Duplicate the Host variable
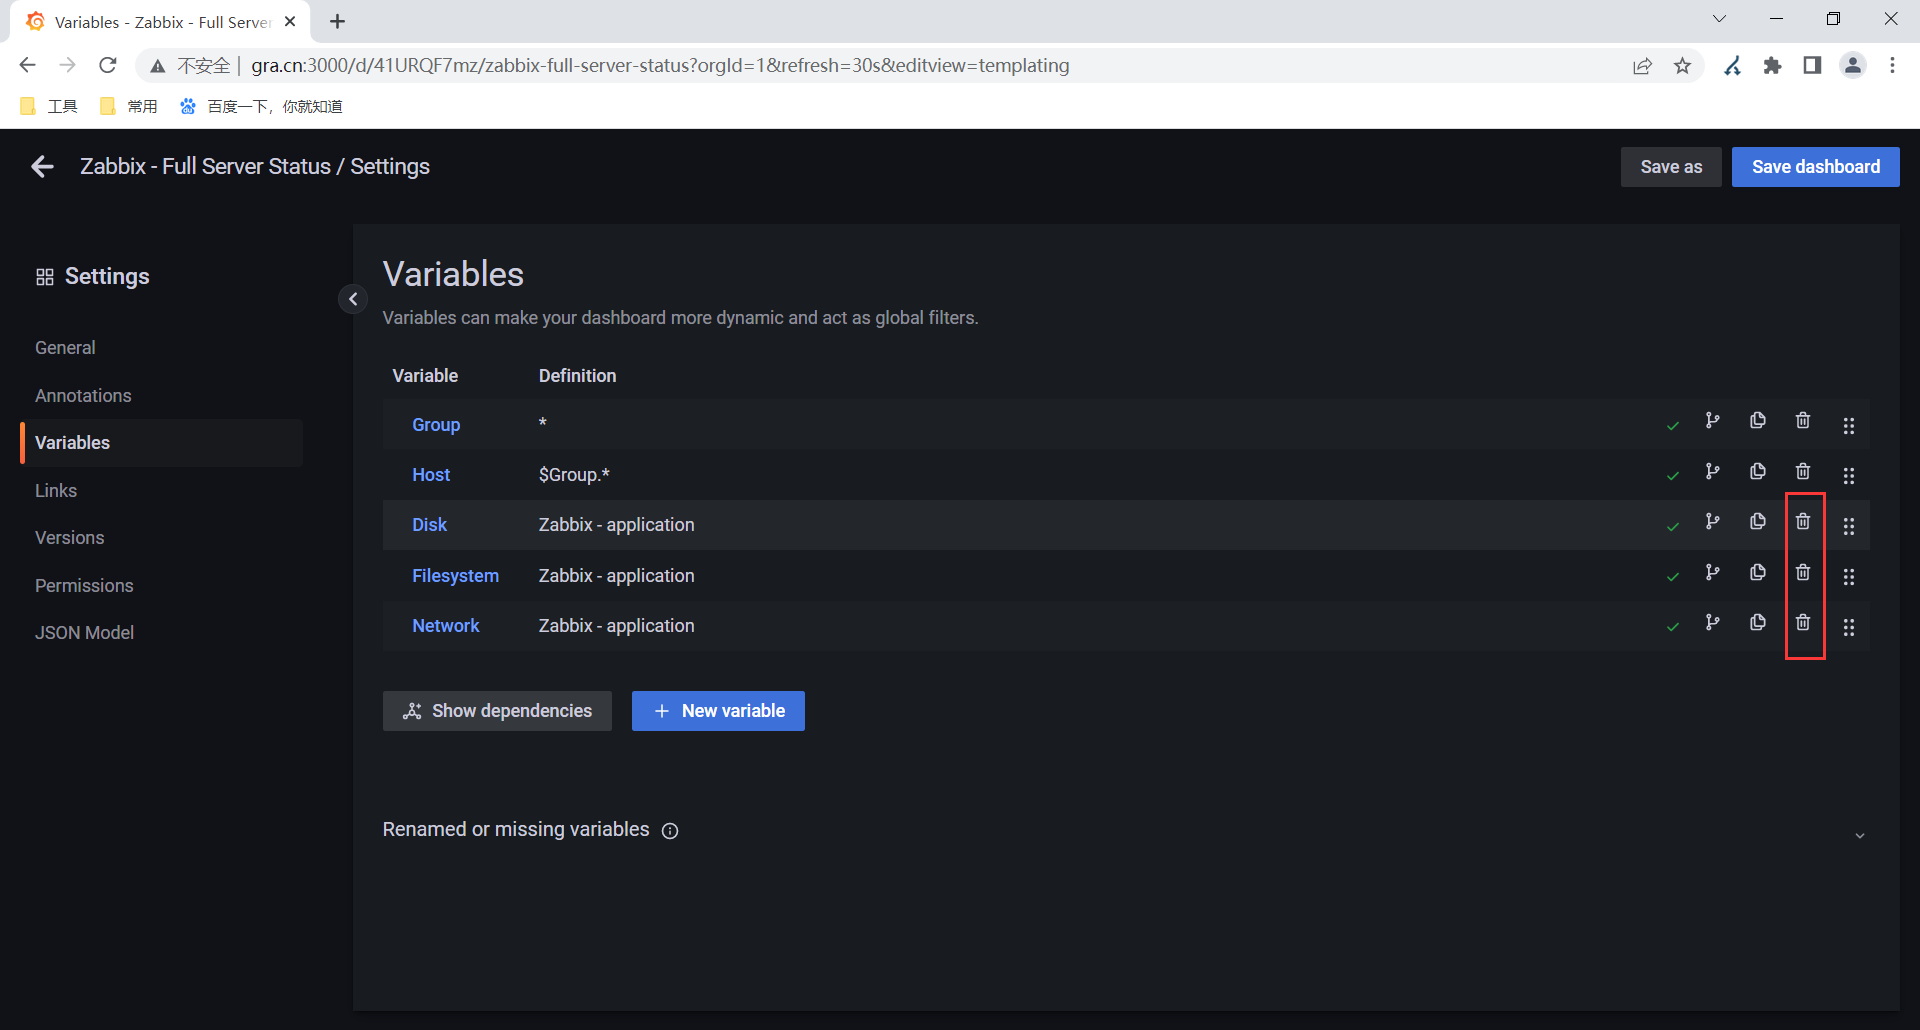Viewport: 1920px width, 1030px height. tap(1758, 471)
